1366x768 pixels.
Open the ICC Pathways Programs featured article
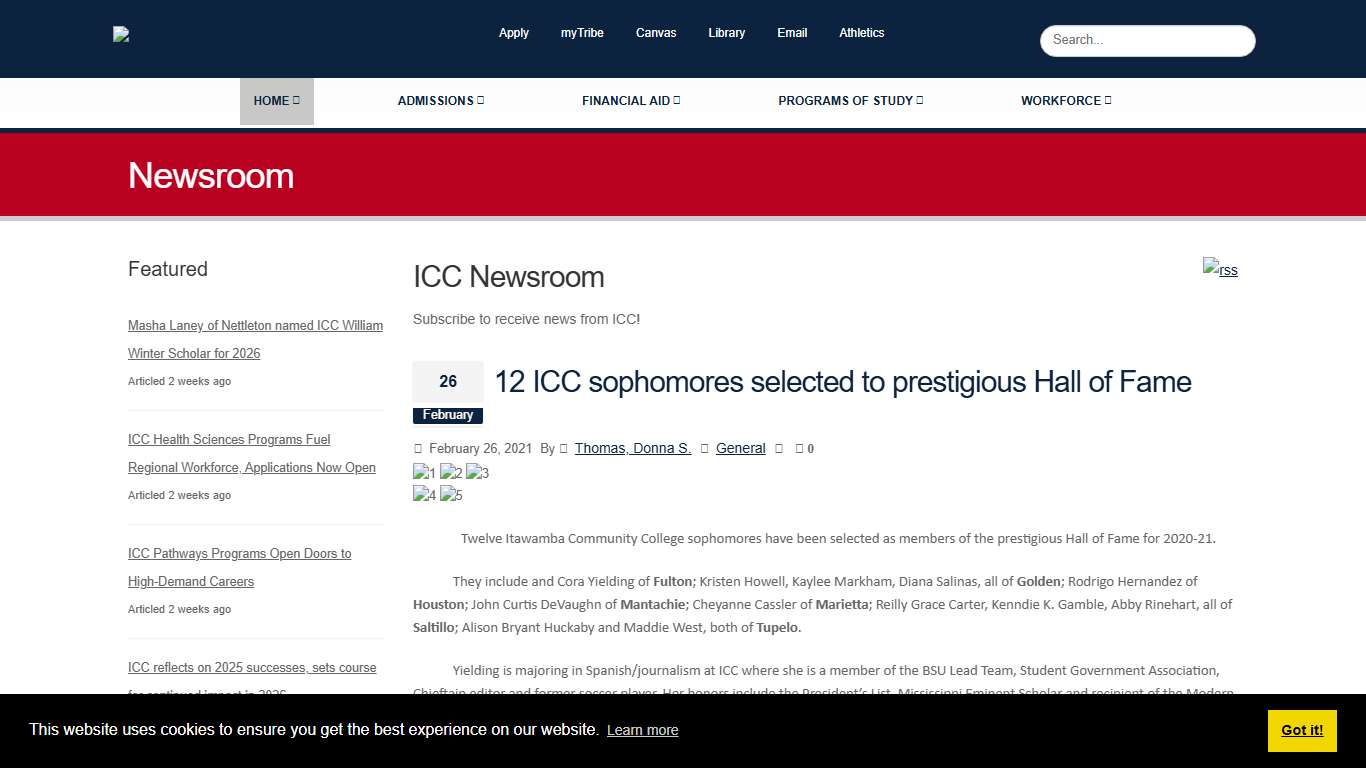[239, 567]
